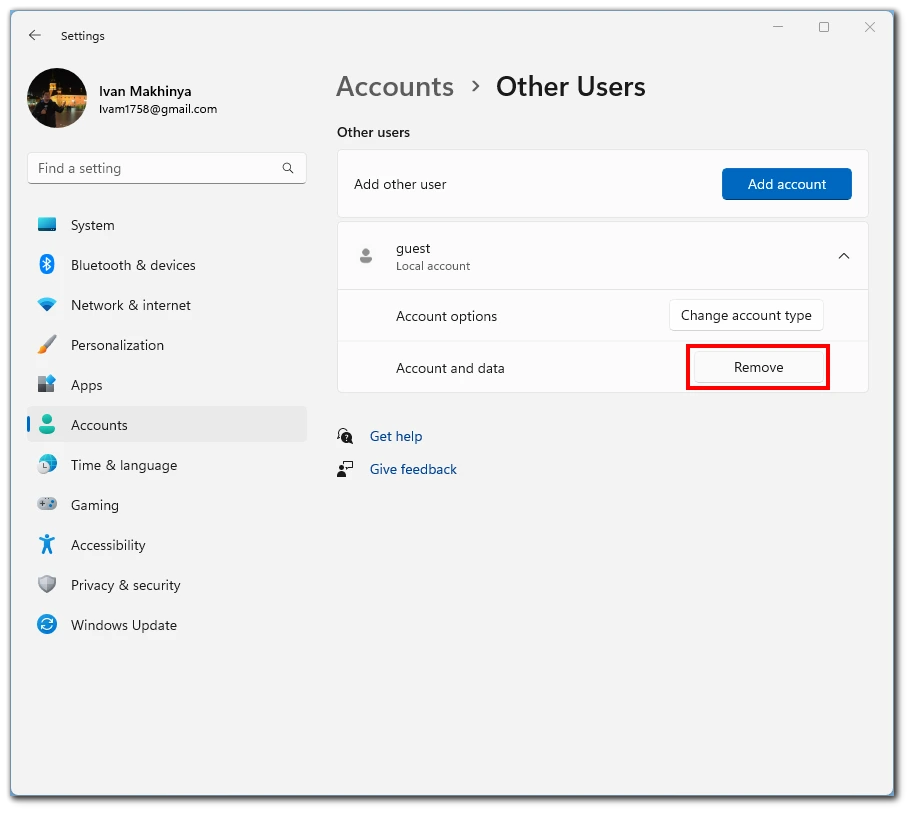Image resolution: width=912 pixels, height=814 pixels.
Task: Open the Get help link
Action: 396,436
